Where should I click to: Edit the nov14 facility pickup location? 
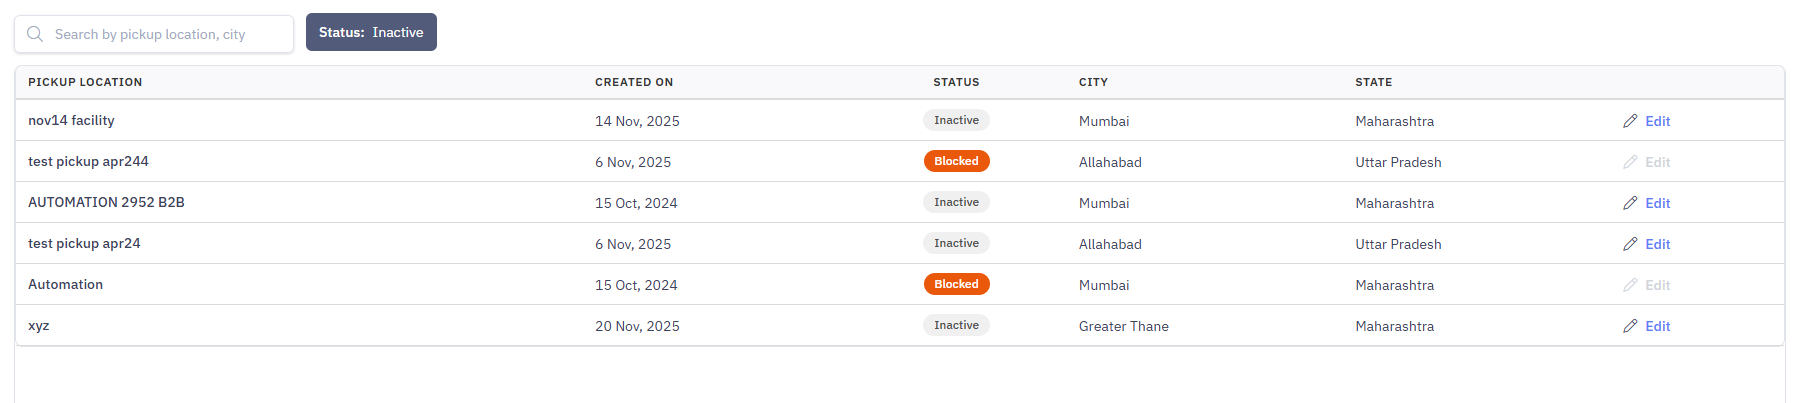(1647, 121)
